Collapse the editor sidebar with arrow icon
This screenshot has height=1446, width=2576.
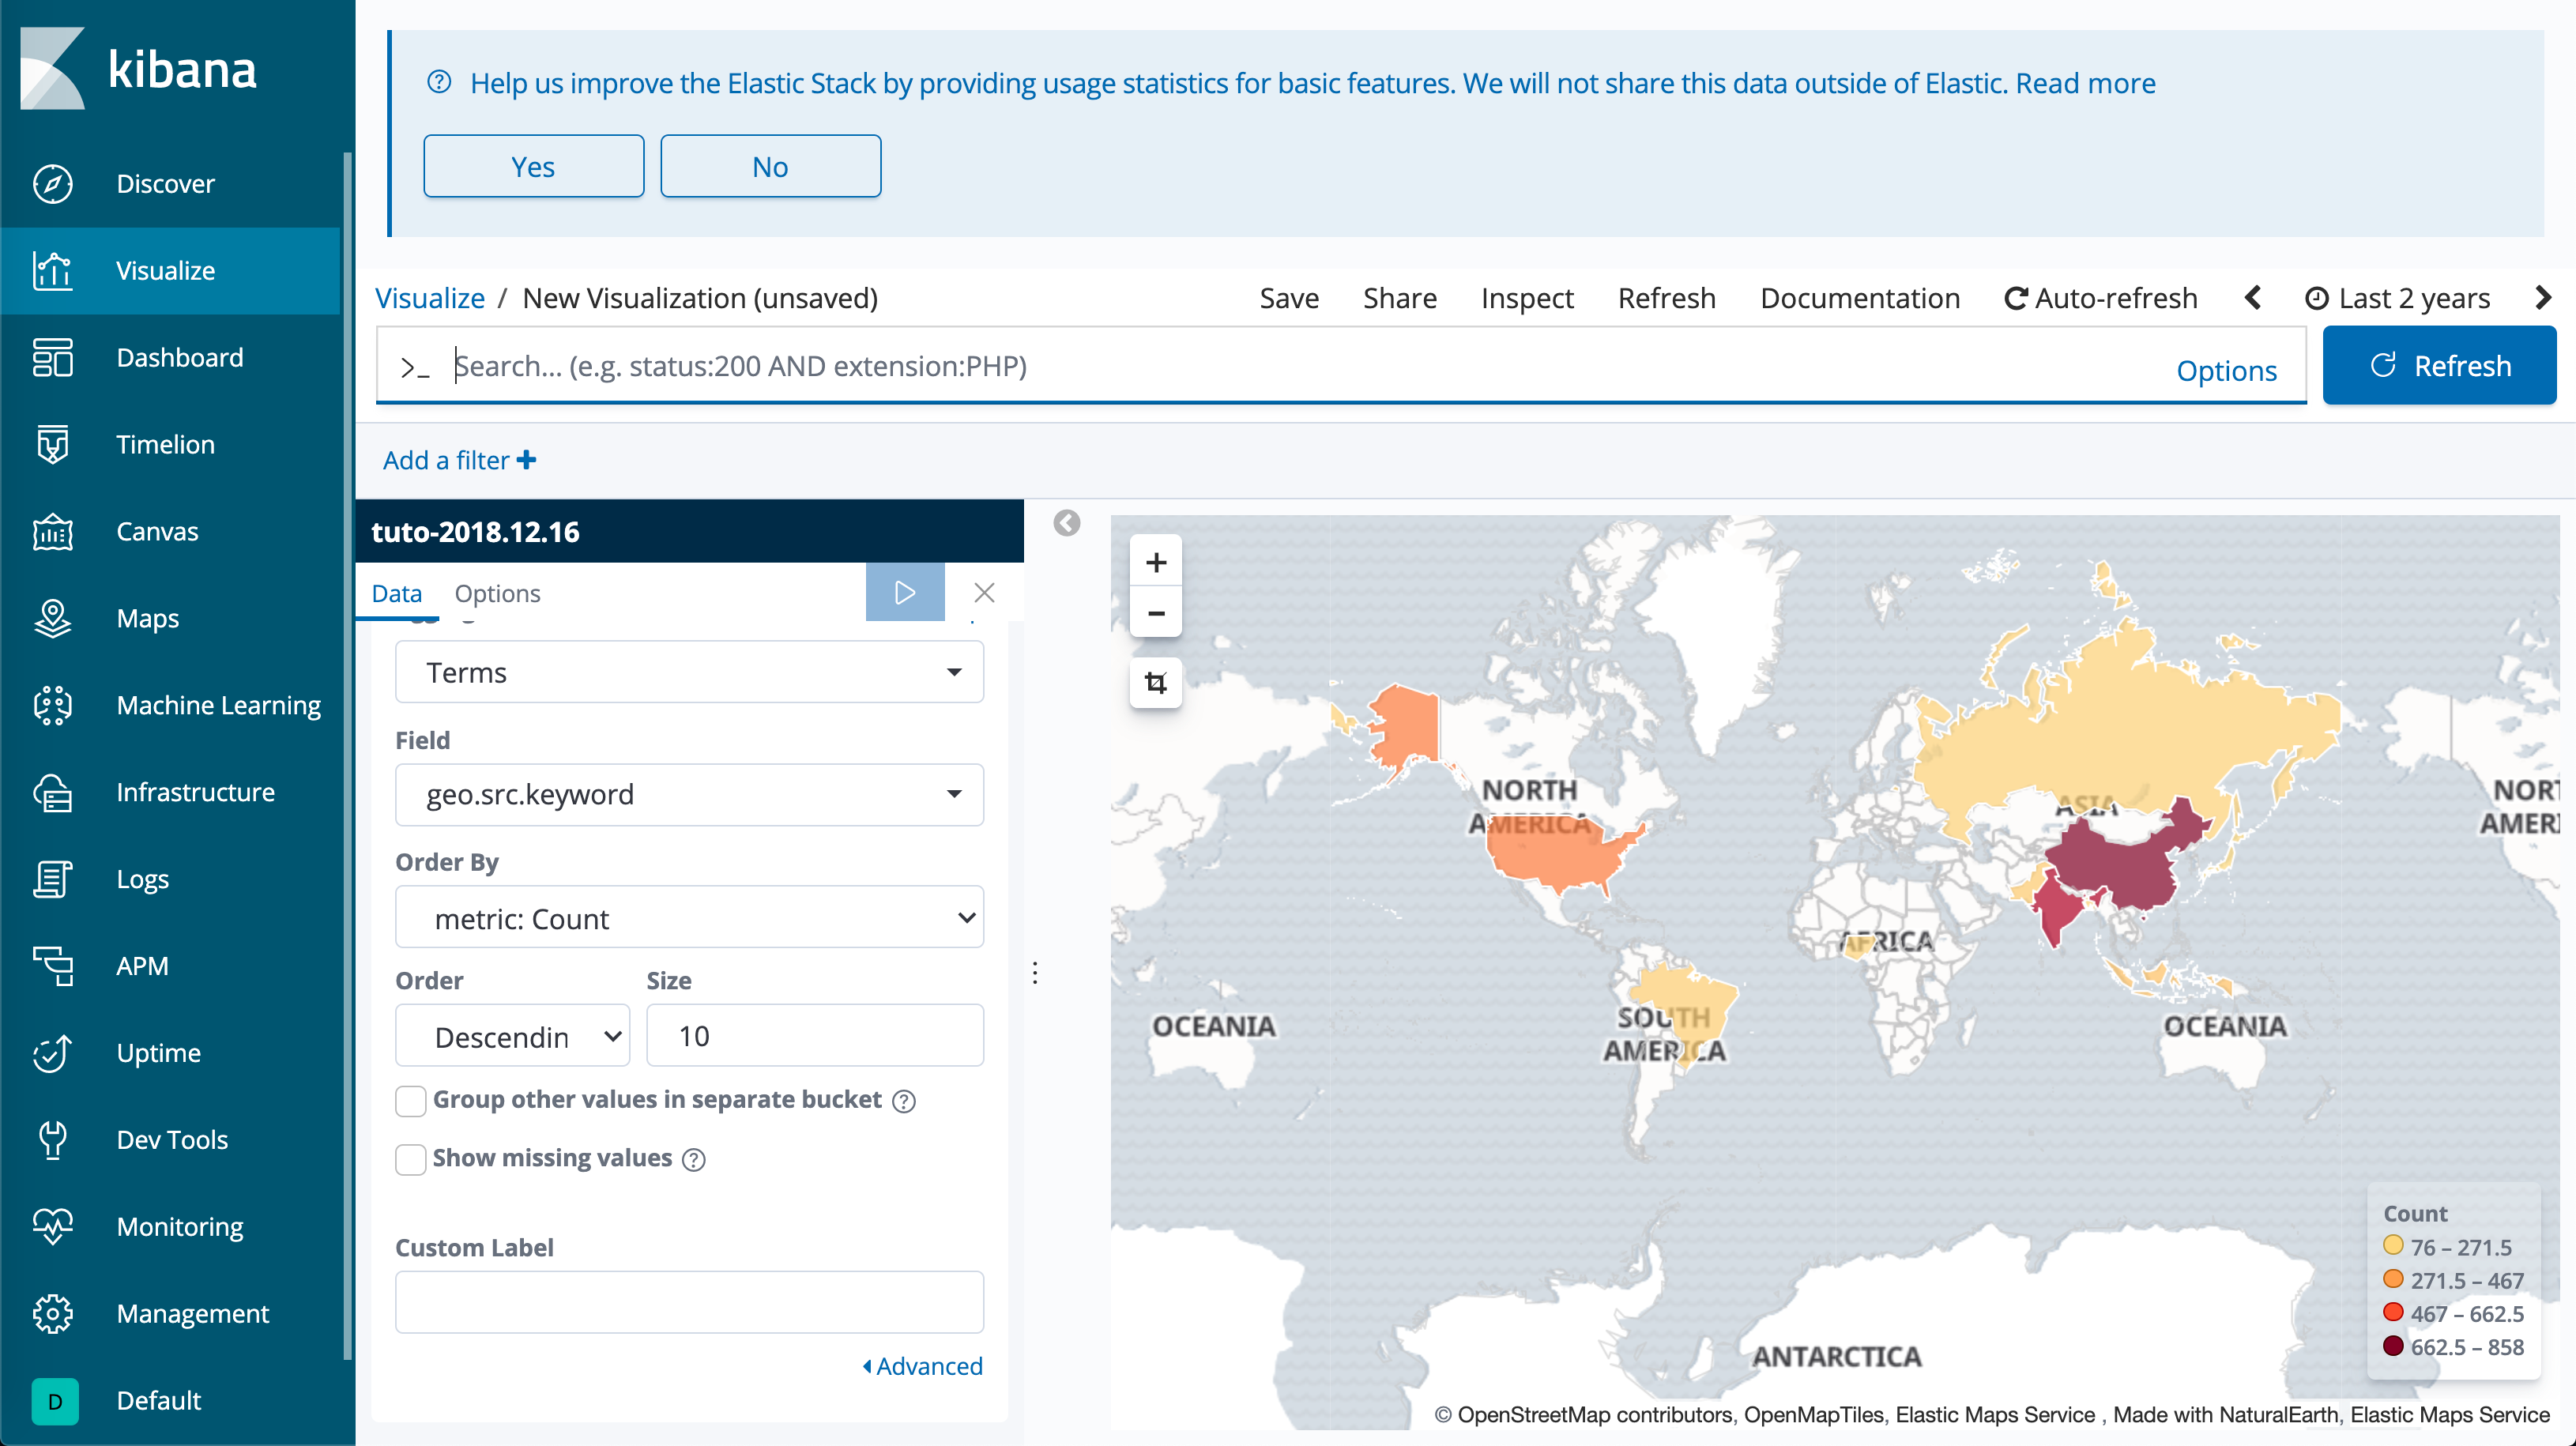point(1067,523)
